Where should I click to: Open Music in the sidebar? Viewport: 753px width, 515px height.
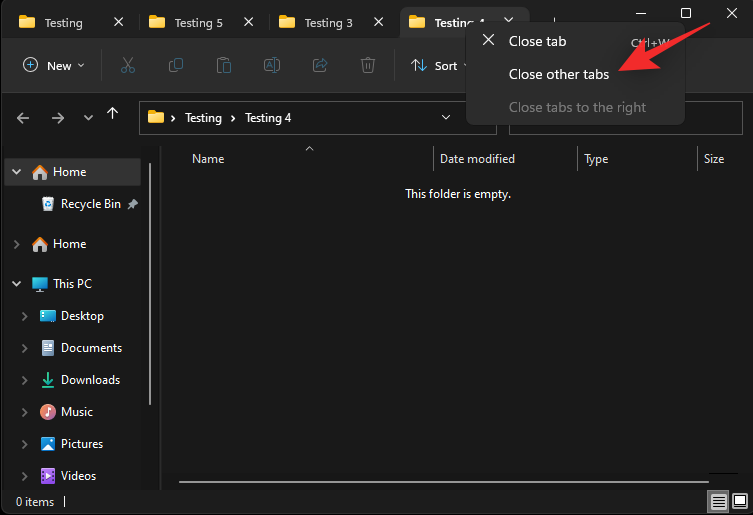coord(67,412)
